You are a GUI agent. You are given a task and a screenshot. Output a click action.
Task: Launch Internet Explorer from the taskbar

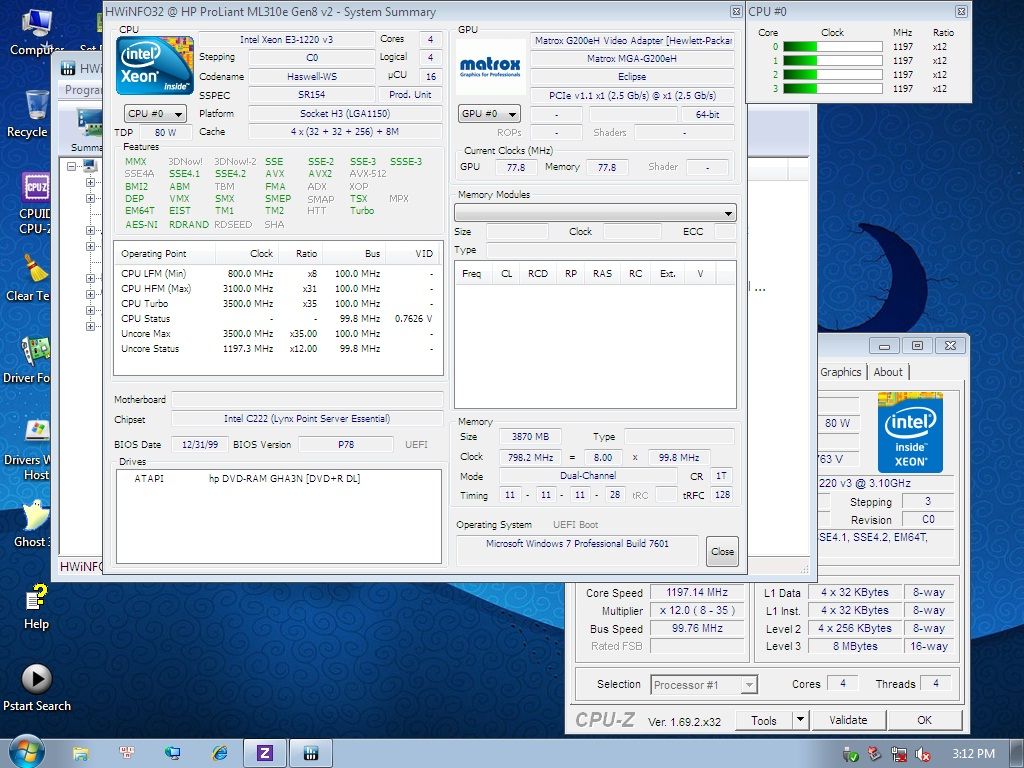pos(220,752)
